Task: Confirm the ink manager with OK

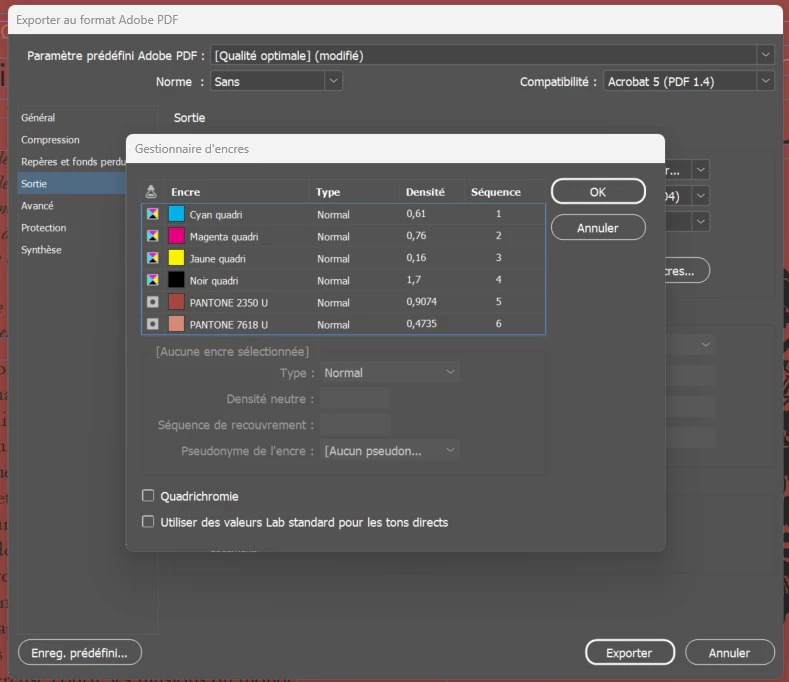Action: pyautogui.click(x=598, y=191)
